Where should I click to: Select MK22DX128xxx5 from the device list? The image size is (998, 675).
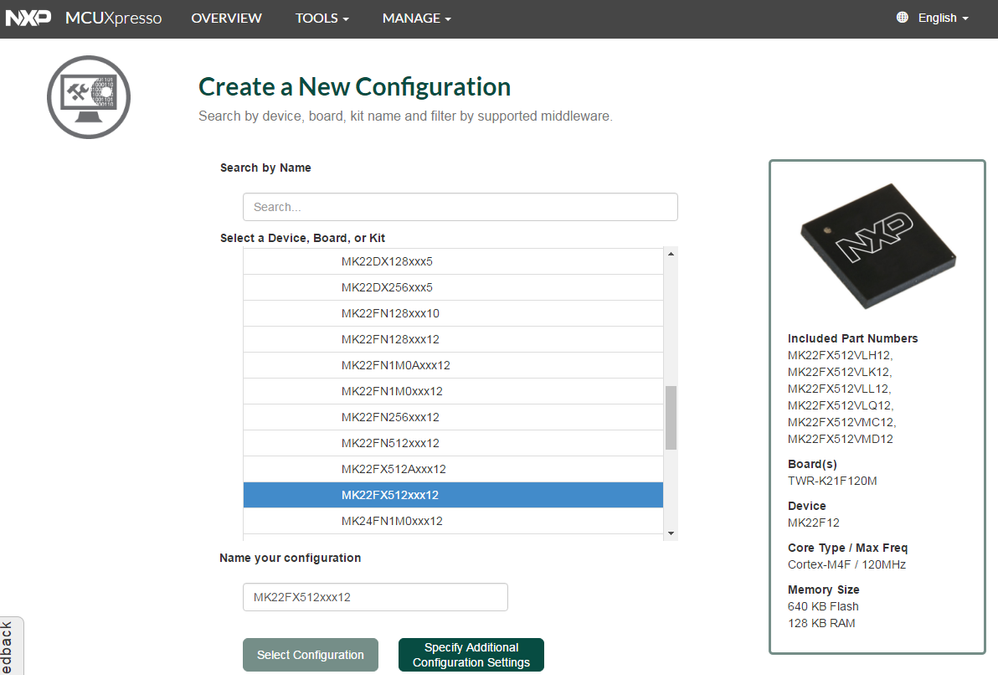tap(387, 261)
